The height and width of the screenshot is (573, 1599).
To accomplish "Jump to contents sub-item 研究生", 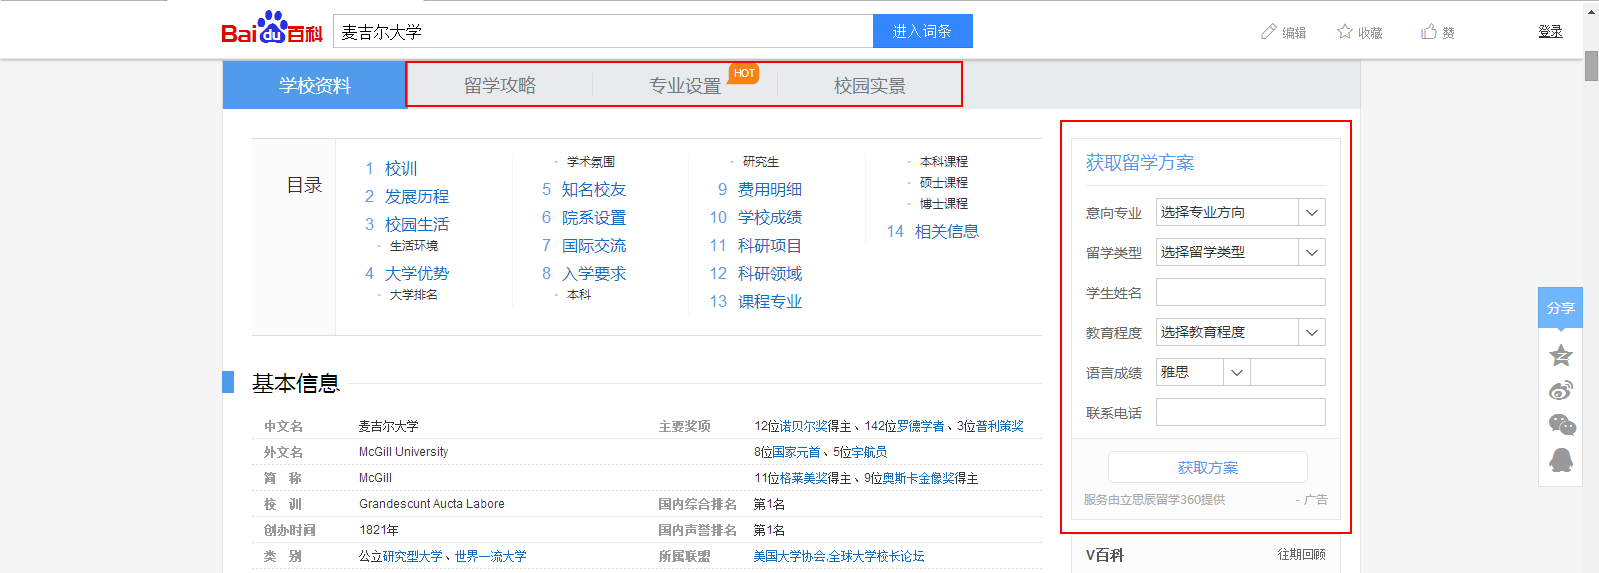I will tap(761, 161).
